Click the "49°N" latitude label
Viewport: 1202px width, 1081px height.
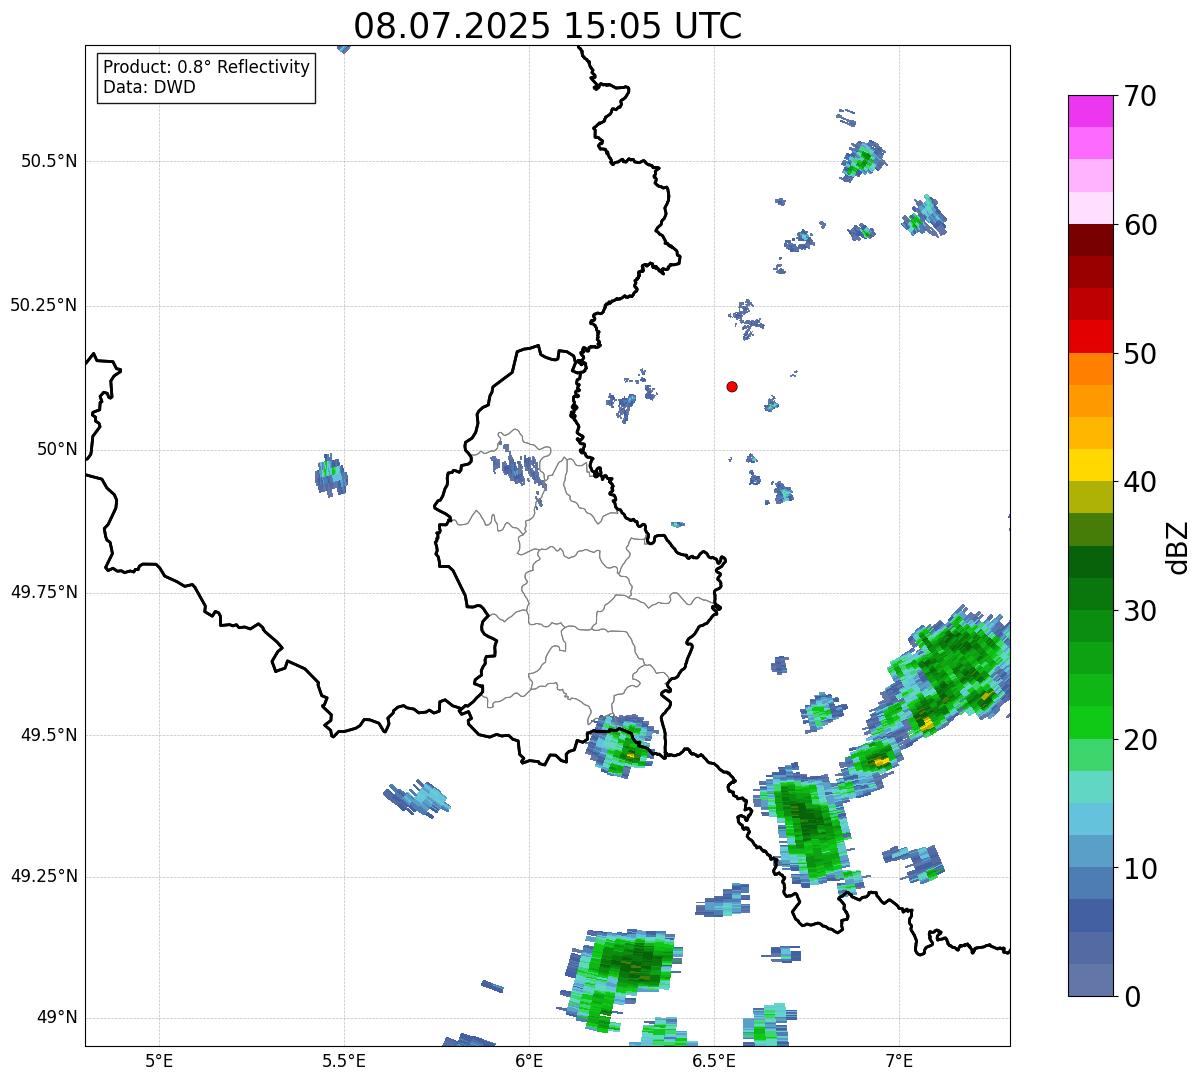tap(57, 1018)
